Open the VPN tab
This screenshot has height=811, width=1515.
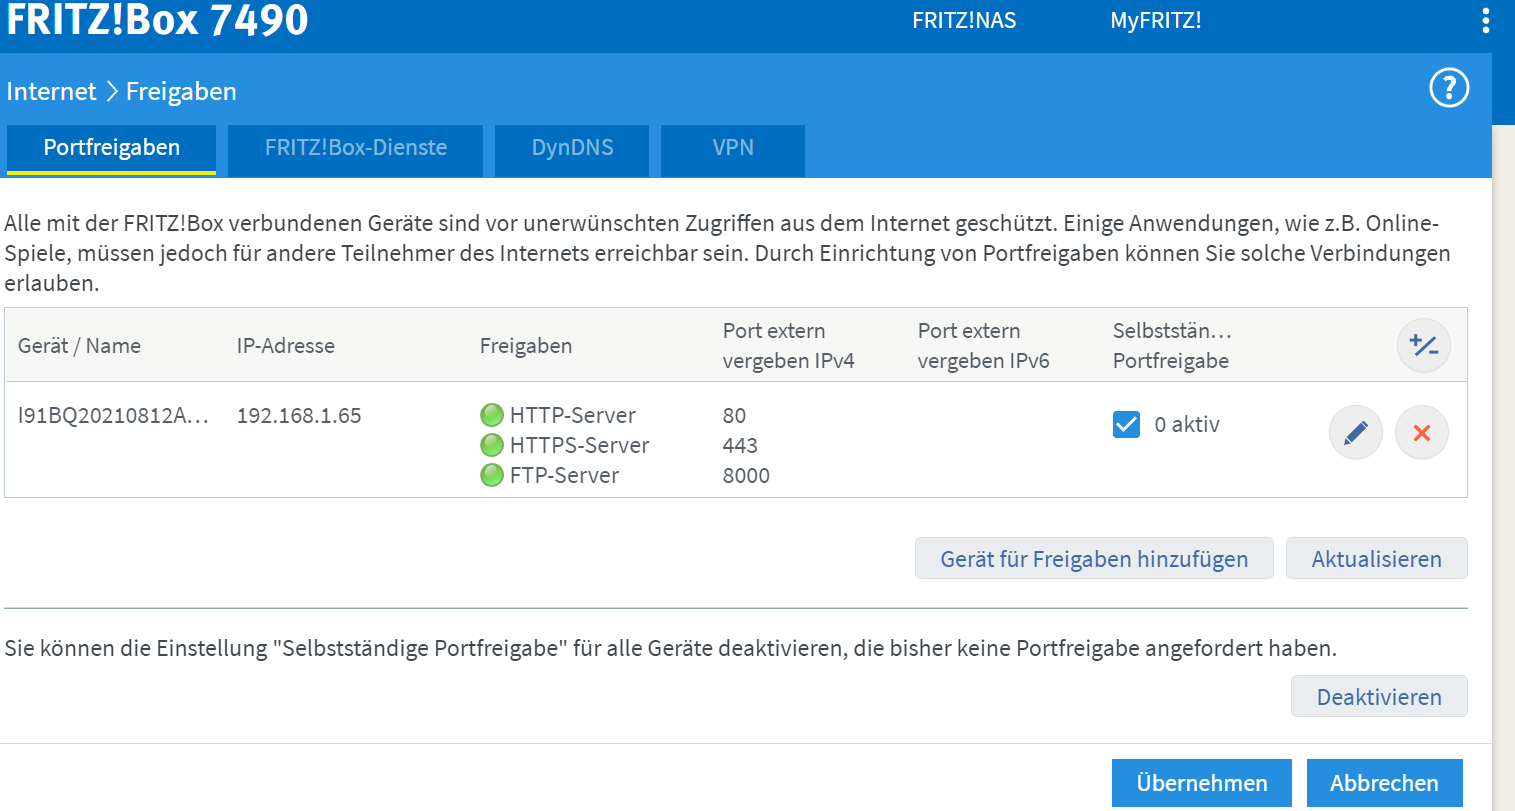coord(732,148)
